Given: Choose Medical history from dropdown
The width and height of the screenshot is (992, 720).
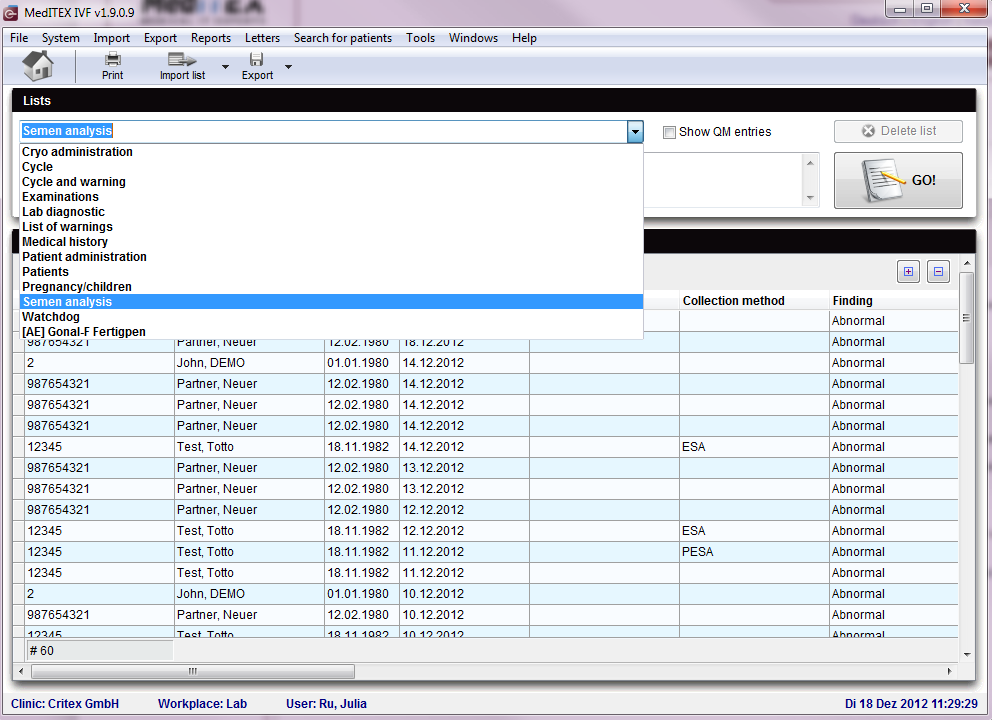Looking at the screenshot, I should (332, 242).
